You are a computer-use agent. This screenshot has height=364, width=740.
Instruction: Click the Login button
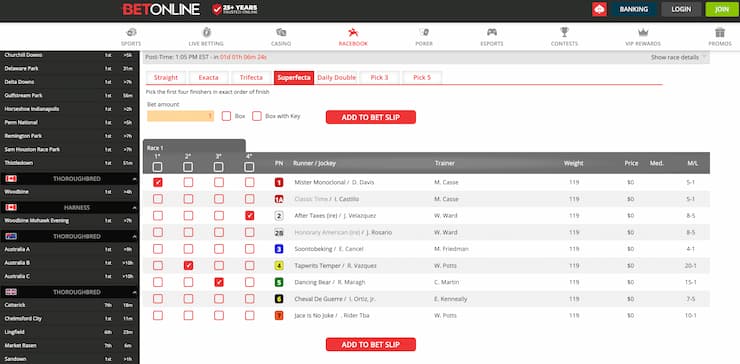pyautogui.click(x=681, y=9)
